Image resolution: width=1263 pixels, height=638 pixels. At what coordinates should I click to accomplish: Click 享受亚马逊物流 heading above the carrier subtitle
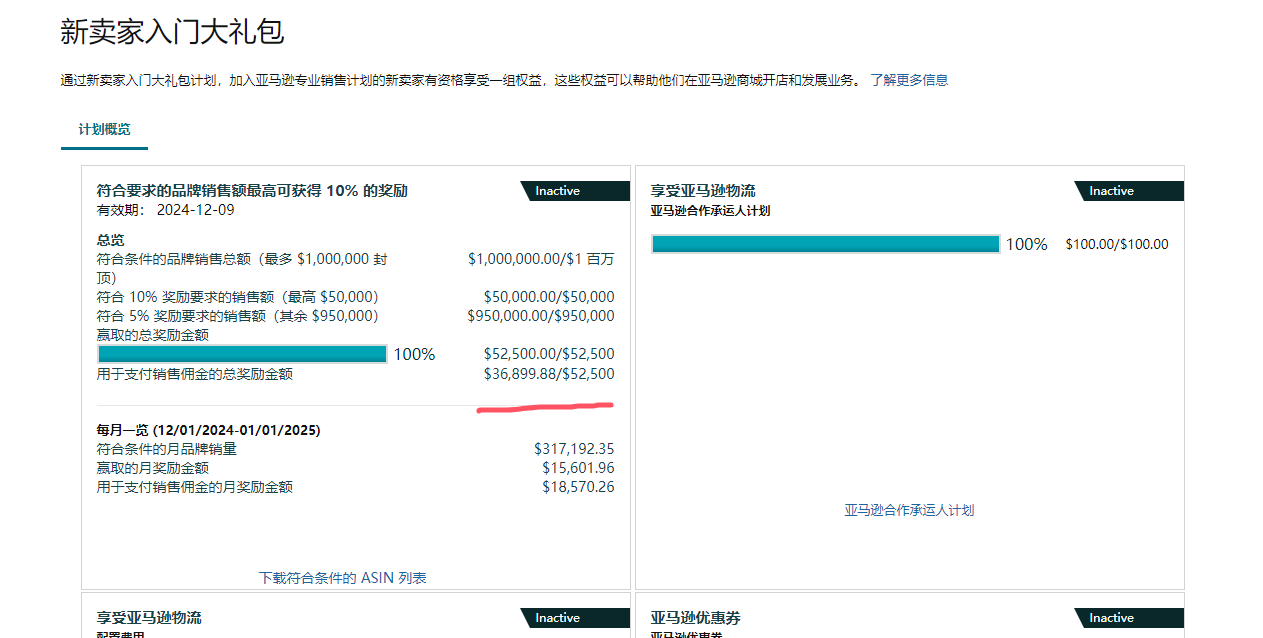pyautogui.click(x=703, y=191)
